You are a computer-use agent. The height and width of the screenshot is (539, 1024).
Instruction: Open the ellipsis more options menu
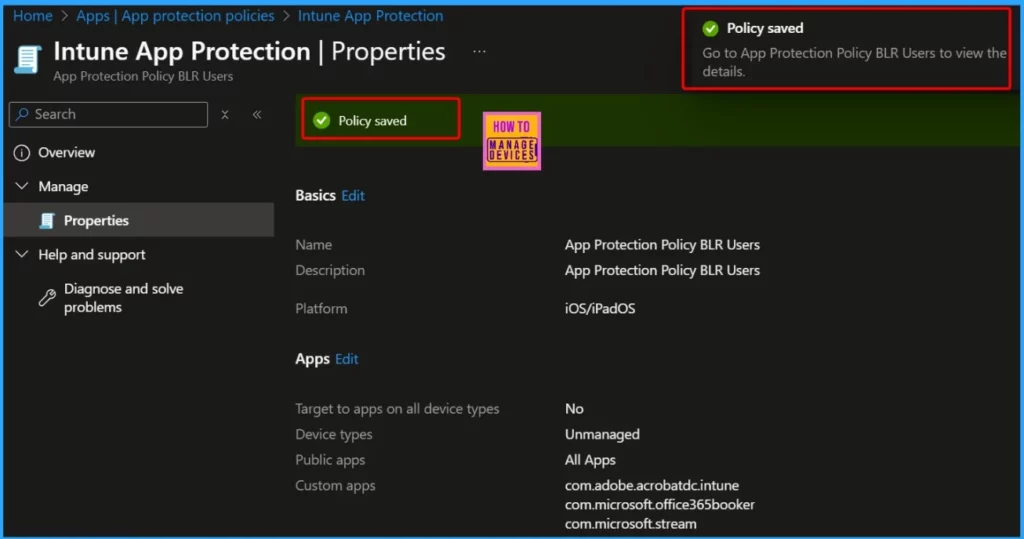(x=479, y=52)
